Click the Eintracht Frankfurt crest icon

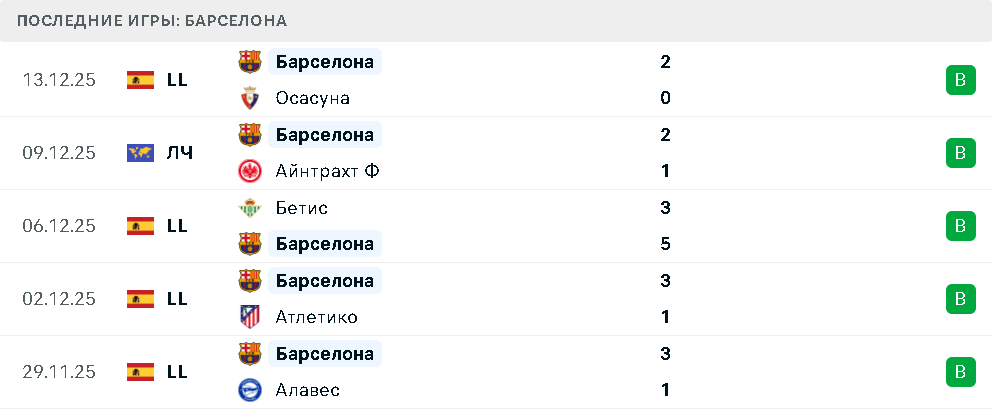point(249,171)
